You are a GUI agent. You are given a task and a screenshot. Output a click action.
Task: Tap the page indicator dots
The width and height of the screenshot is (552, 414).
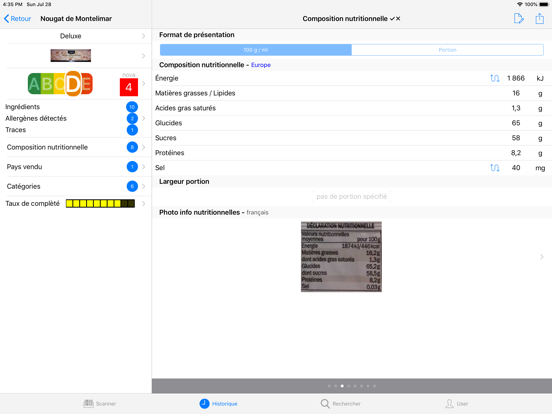coord(352,386)
